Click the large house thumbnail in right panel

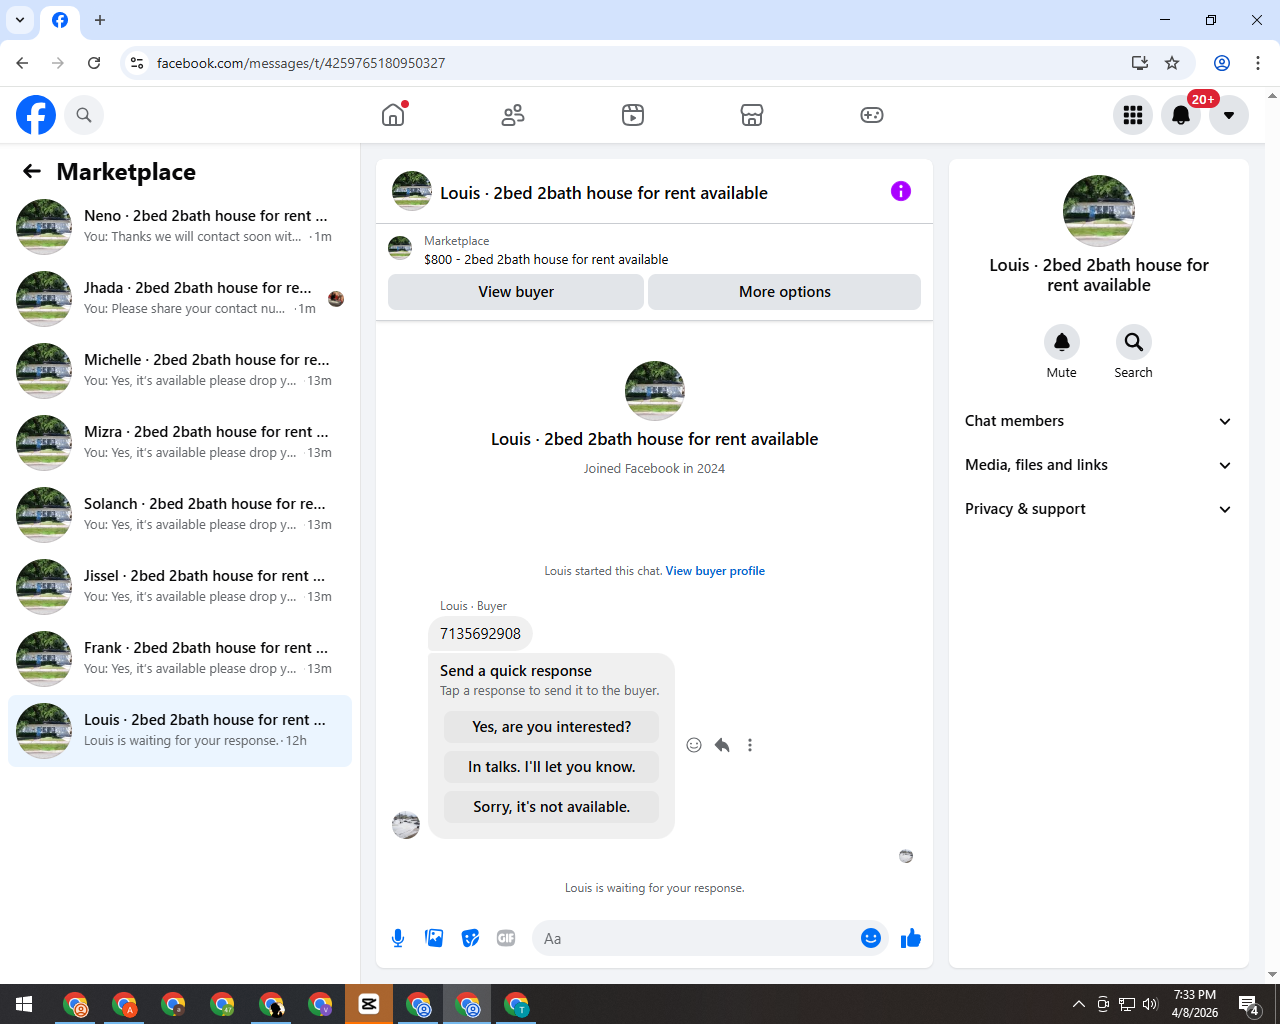1099,211
